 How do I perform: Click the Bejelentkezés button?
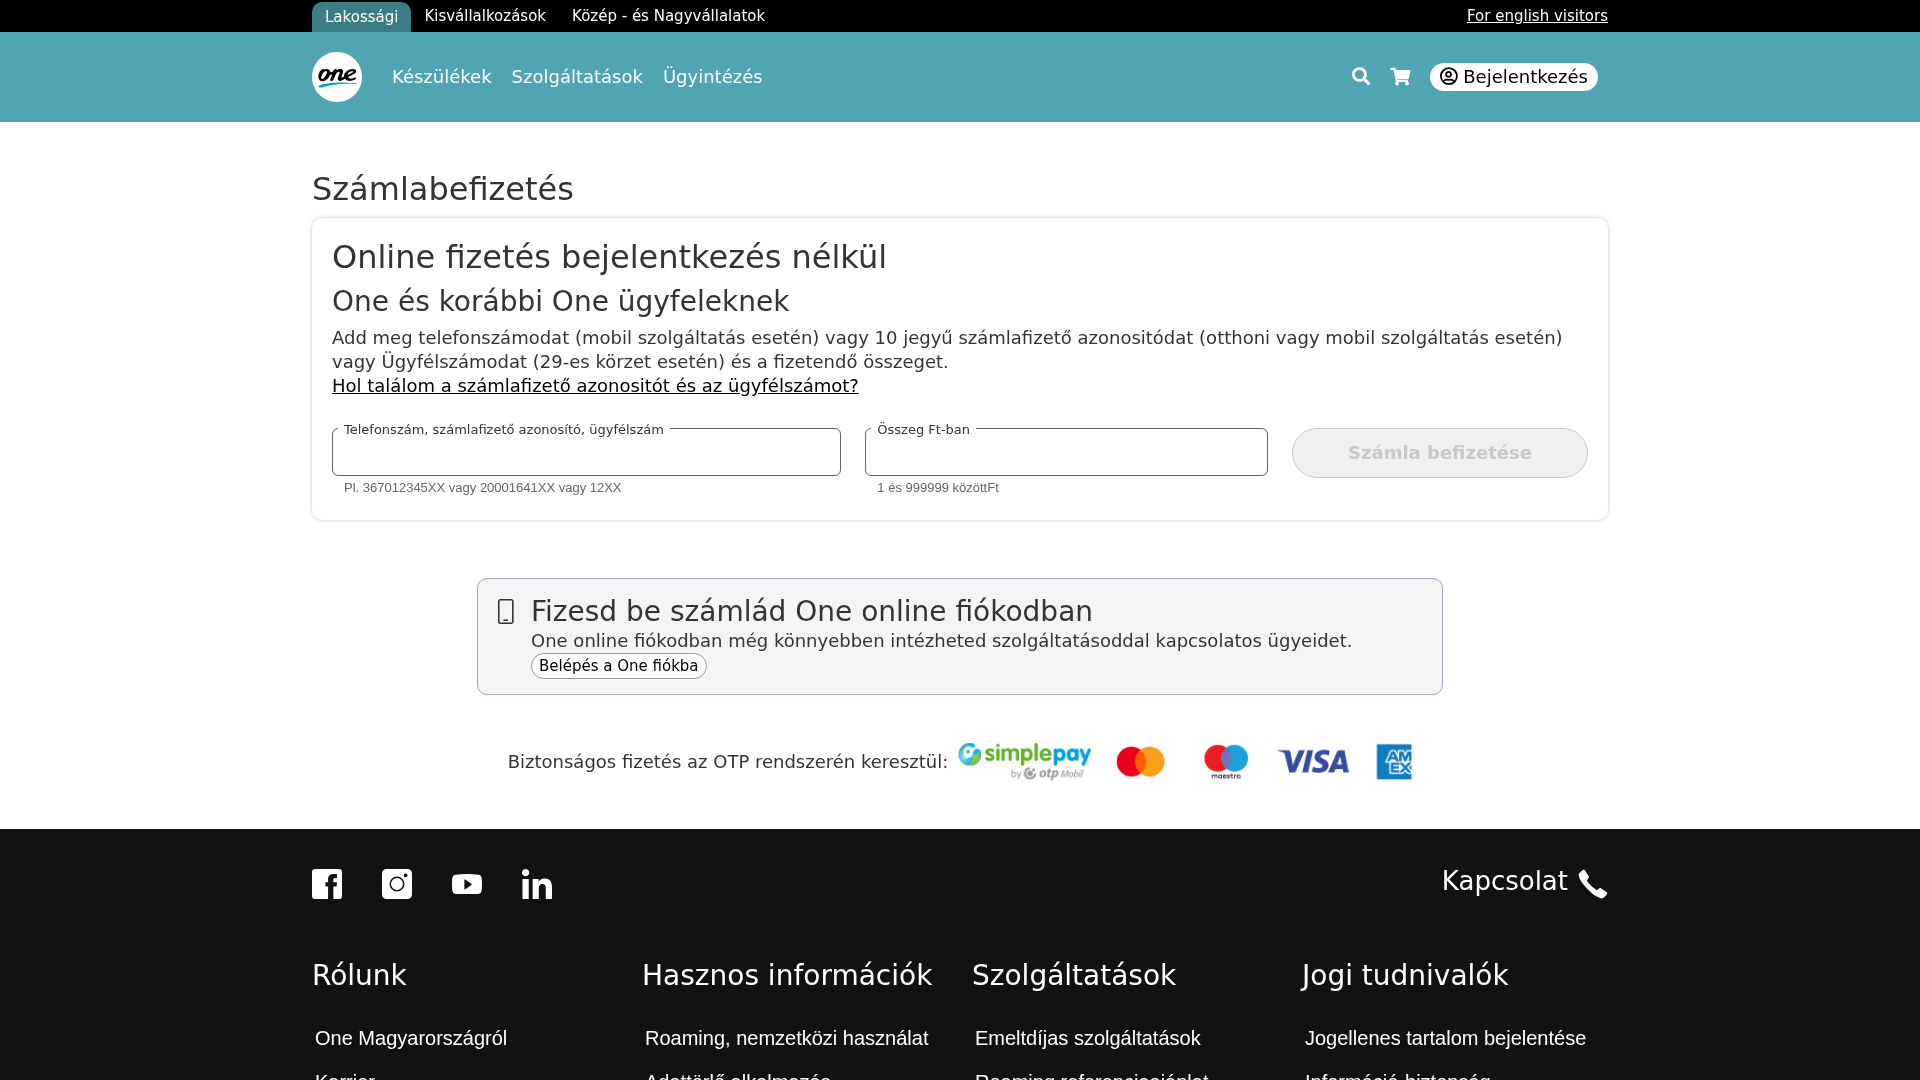pos(1513,76)
